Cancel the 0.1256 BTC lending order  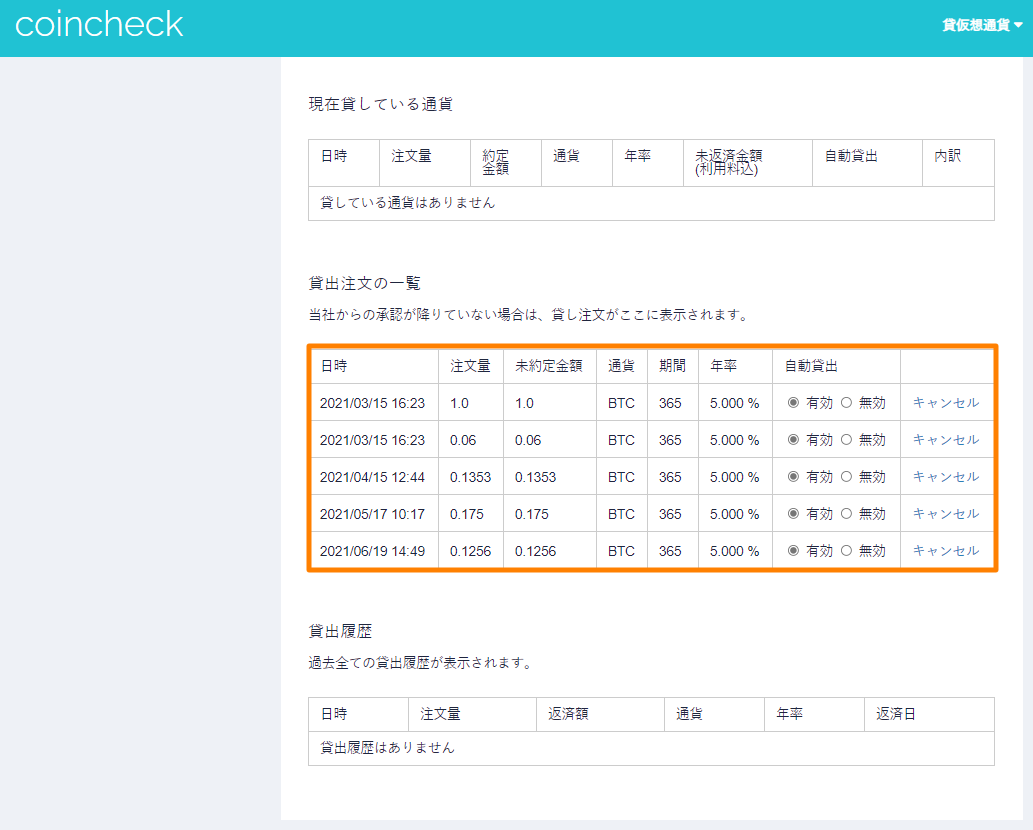click(945, 550)
